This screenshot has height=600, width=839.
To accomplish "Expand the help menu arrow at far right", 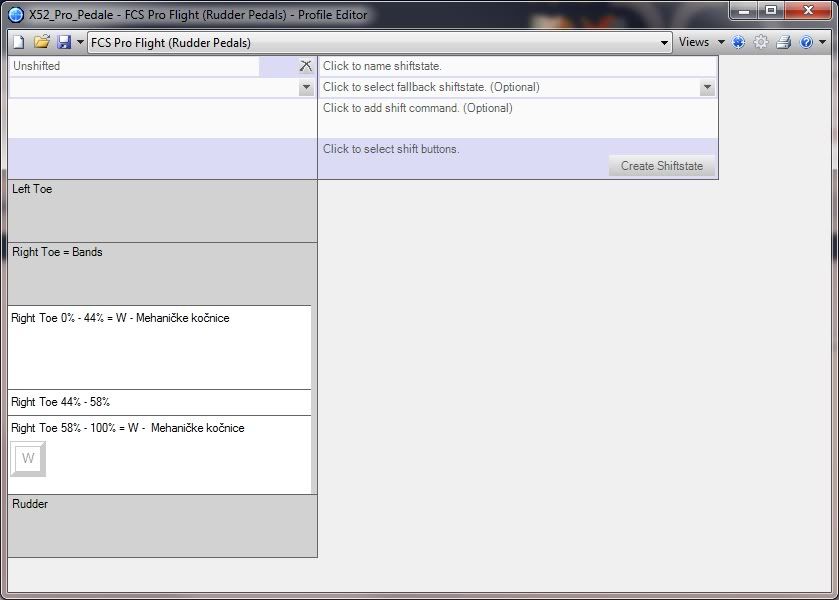I will (823, 43).
